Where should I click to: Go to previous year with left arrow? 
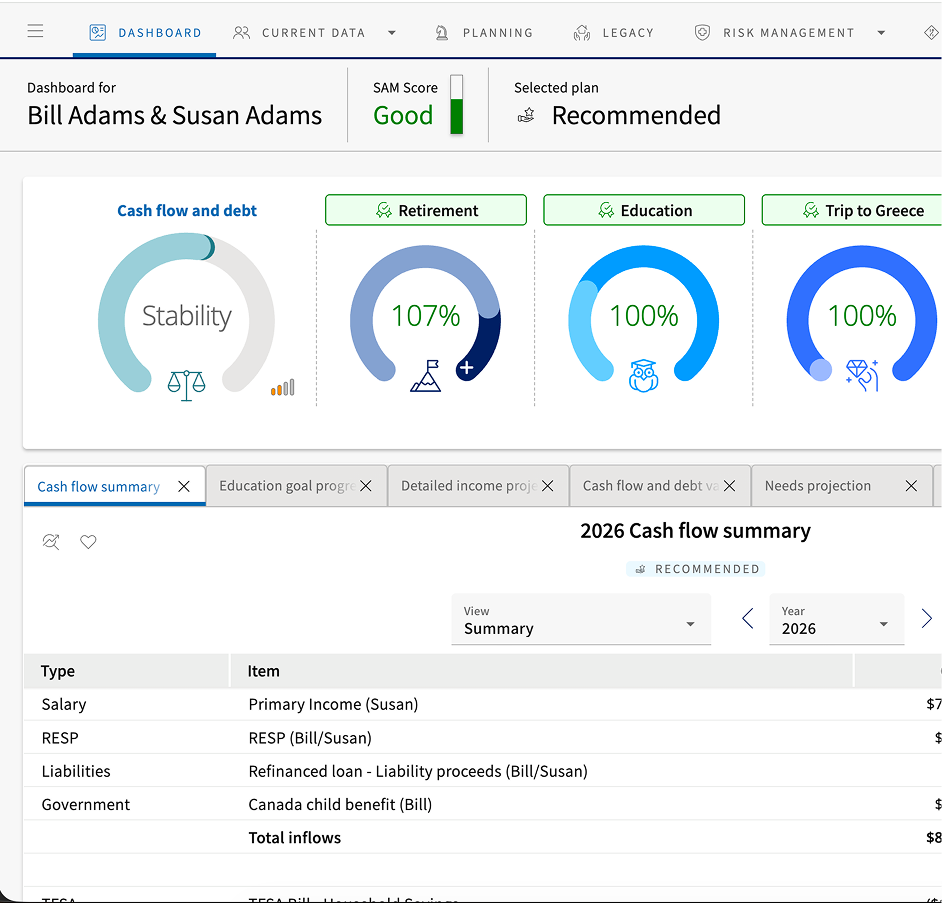[748, 619]
